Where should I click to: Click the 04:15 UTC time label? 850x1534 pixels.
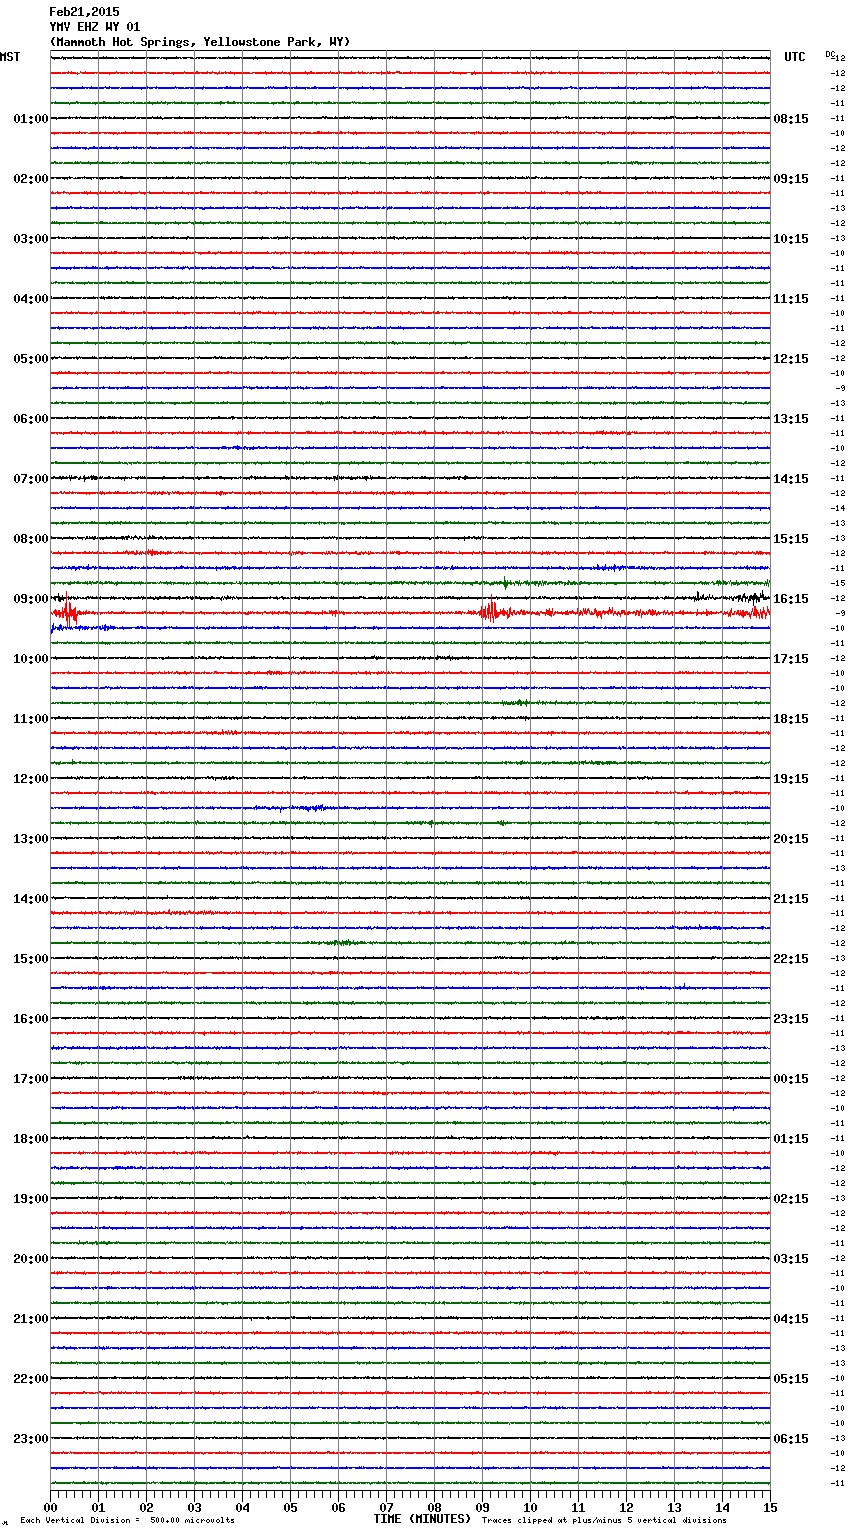click(x=791, y=1319)
